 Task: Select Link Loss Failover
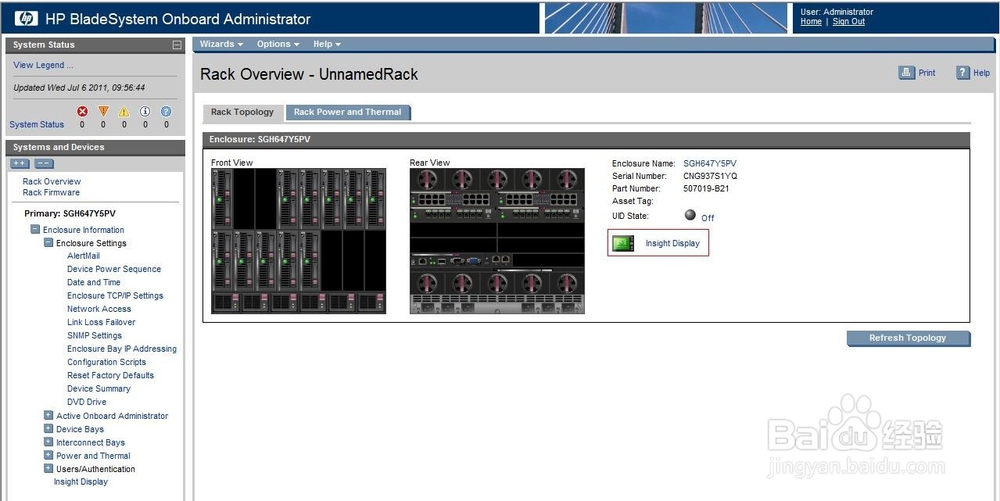101,323
